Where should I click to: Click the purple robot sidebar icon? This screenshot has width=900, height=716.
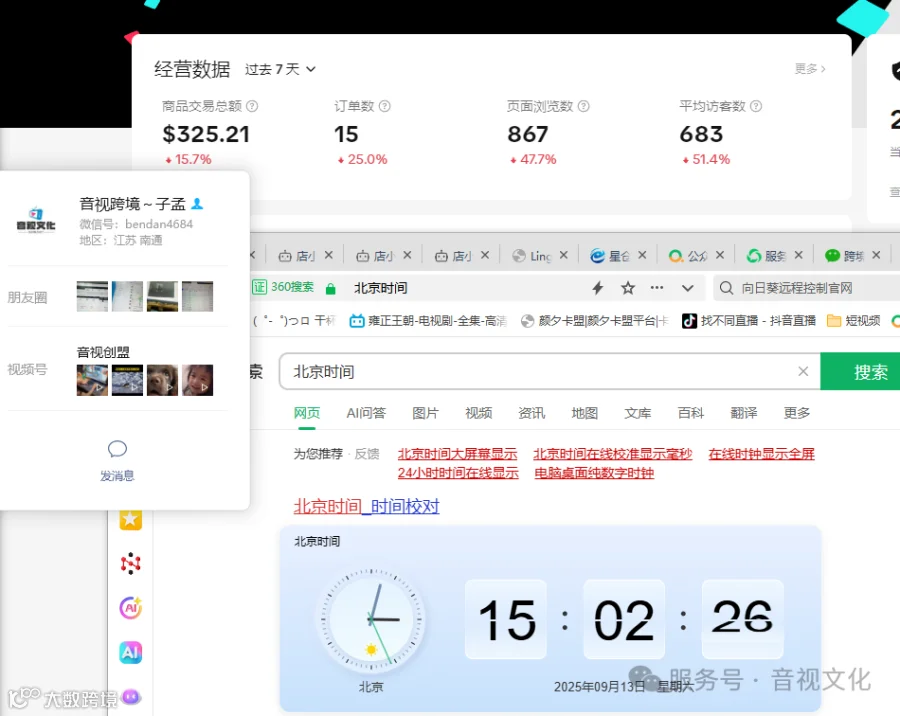pyautogui.click(x=131, y=697)
